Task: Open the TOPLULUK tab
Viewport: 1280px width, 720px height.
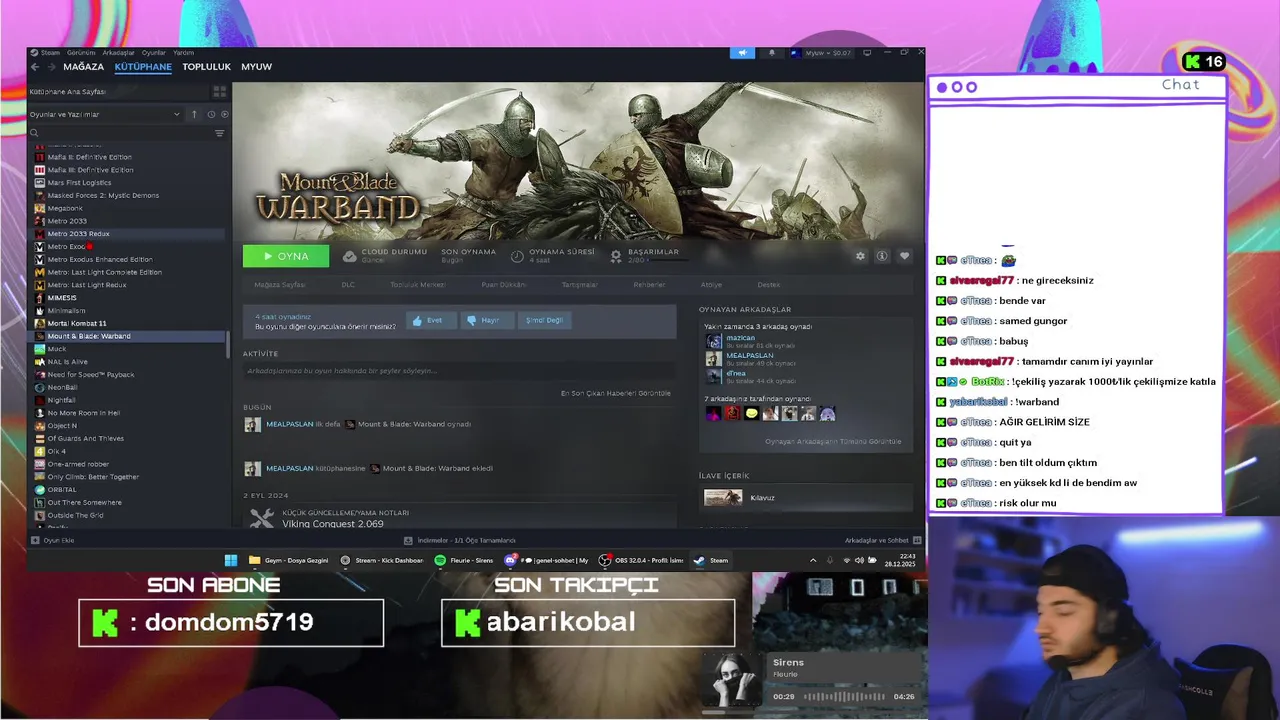Action: pyautogui.click(x=206, y=67)
